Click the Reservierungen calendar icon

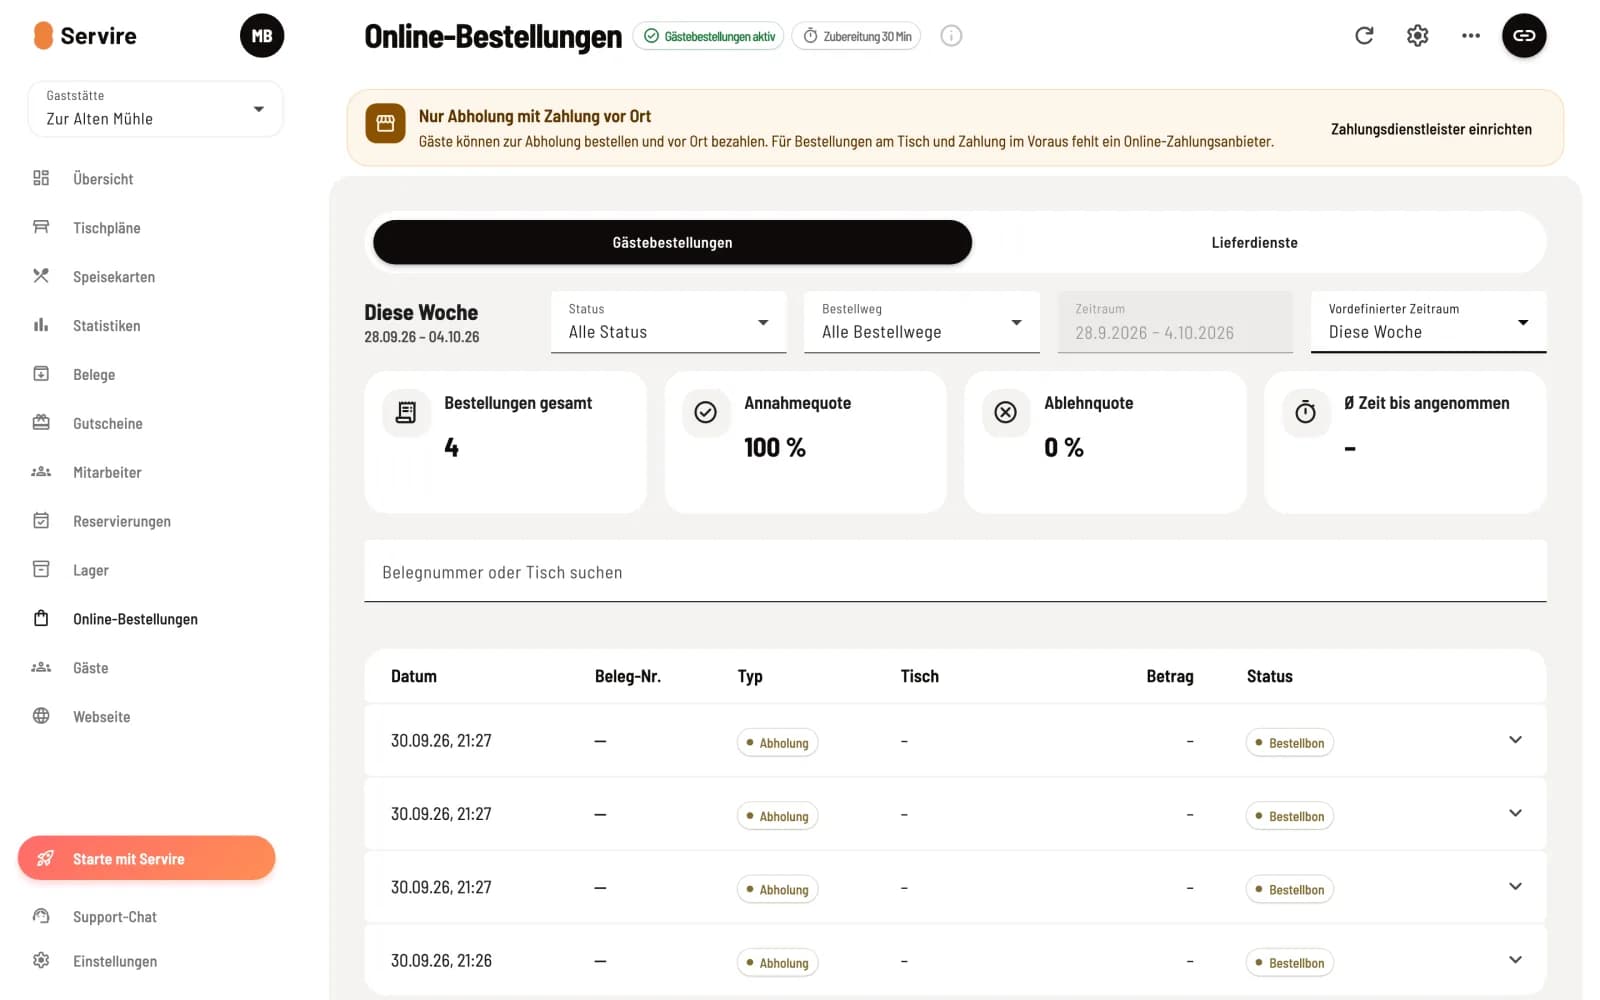coord(41,521)
